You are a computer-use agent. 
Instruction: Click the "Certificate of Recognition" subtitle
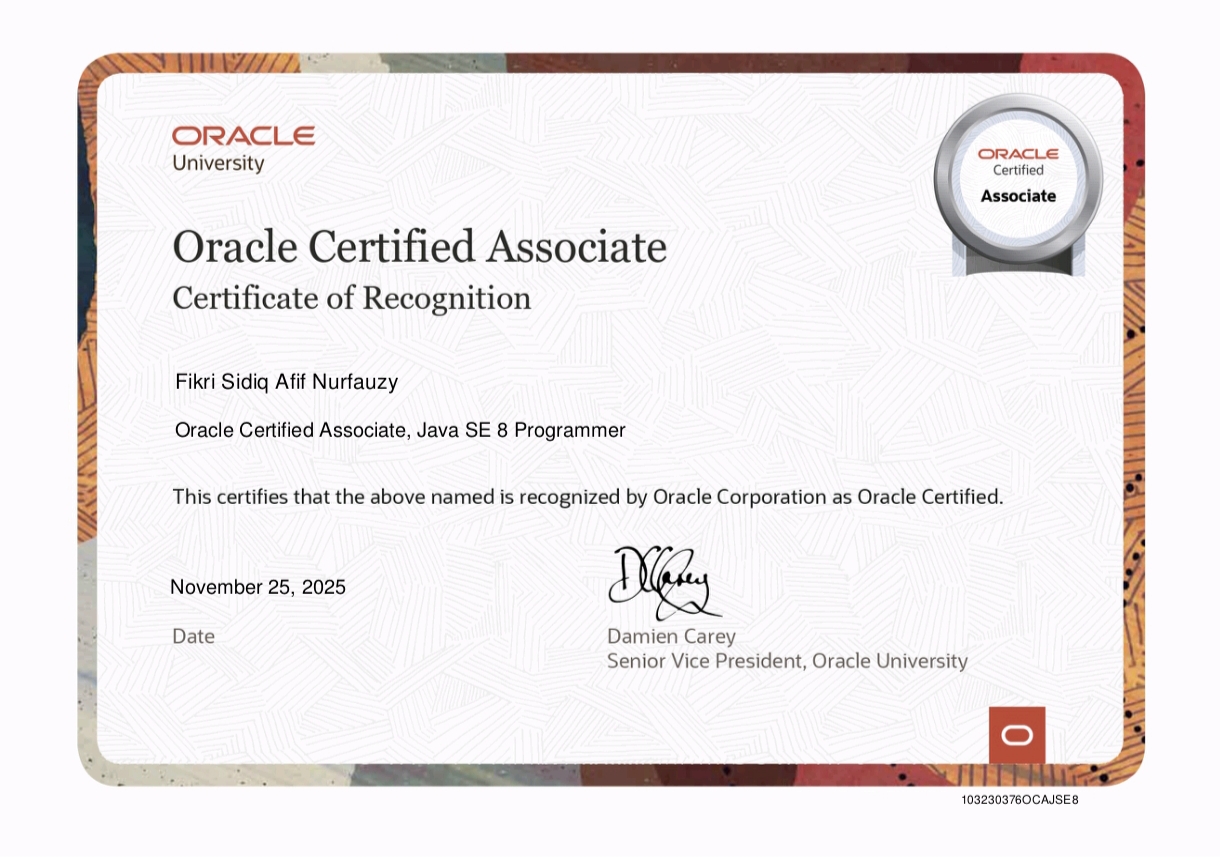(352, 298)
